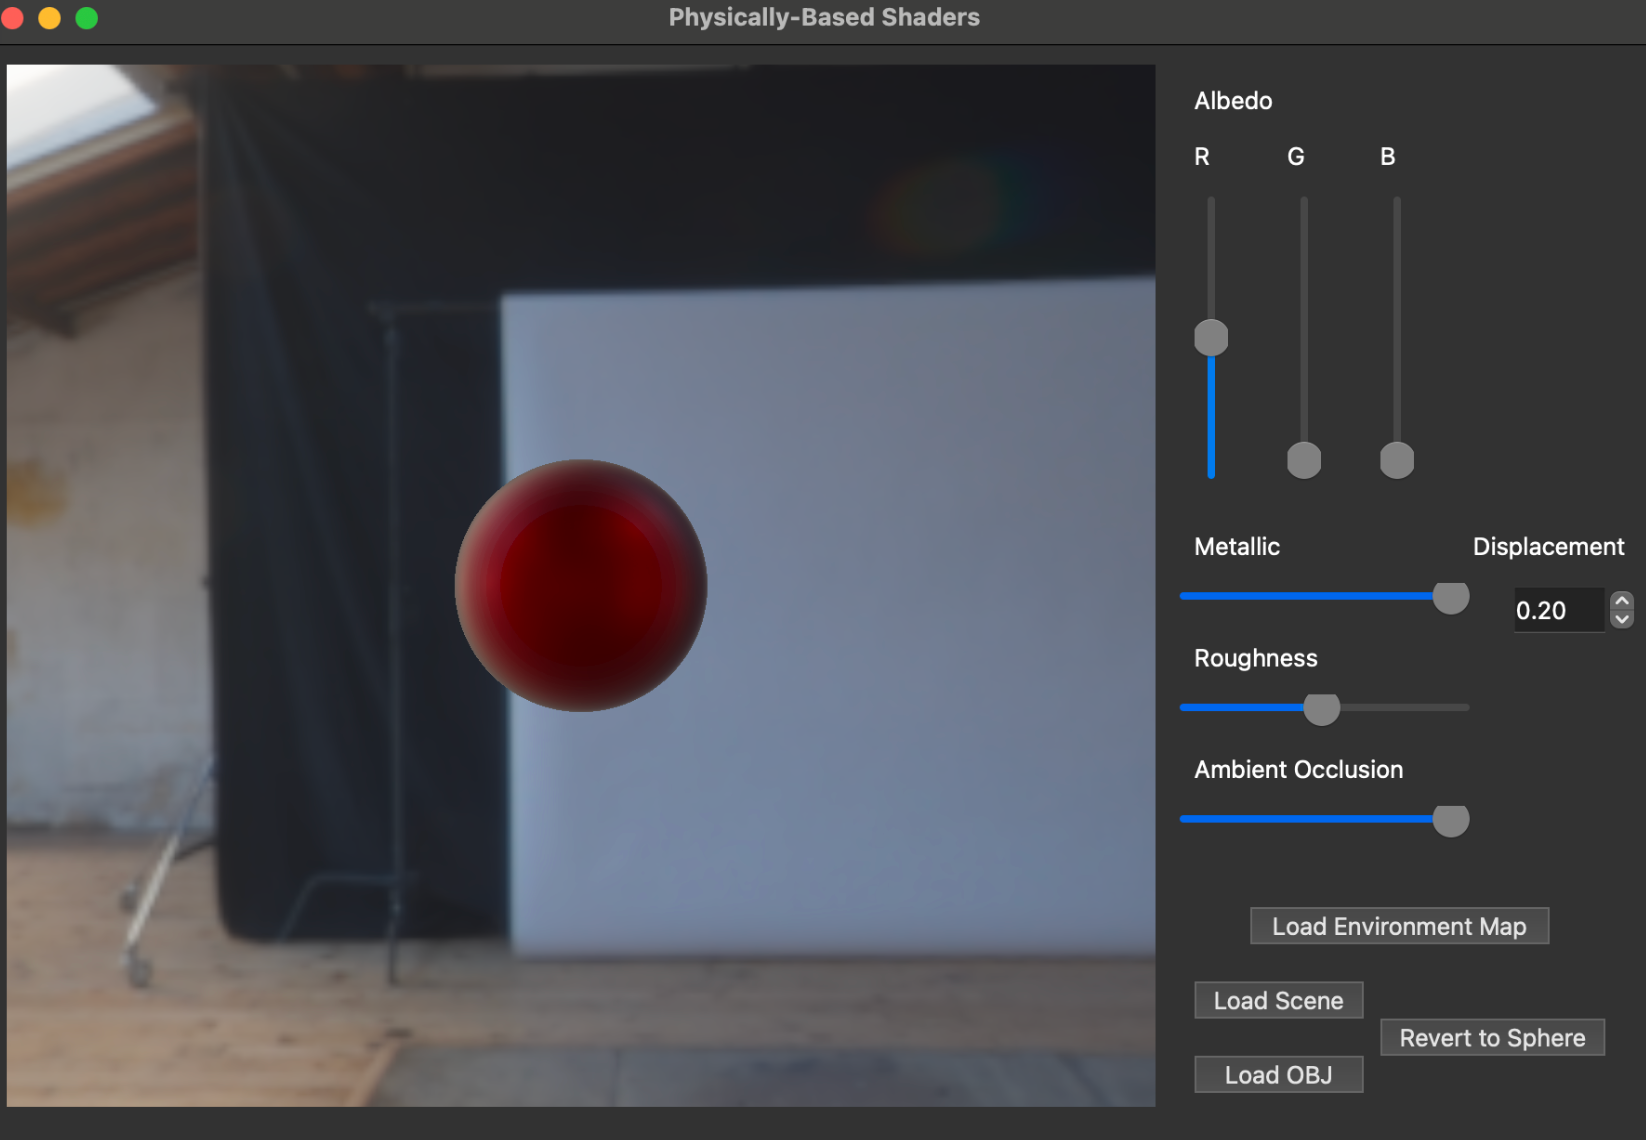
Task: Click the G channel label
Action: point(1295,157)
